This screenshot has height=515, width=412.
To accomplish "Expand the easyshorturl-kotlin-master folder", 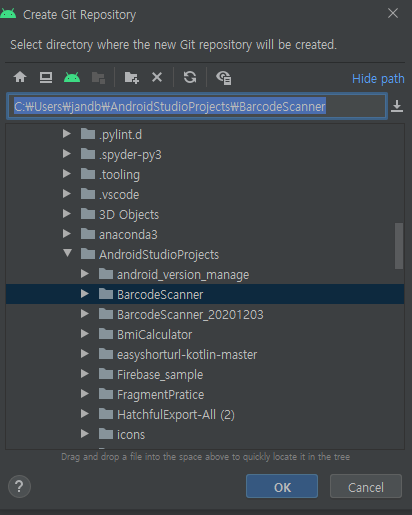I will pos(85,354).
